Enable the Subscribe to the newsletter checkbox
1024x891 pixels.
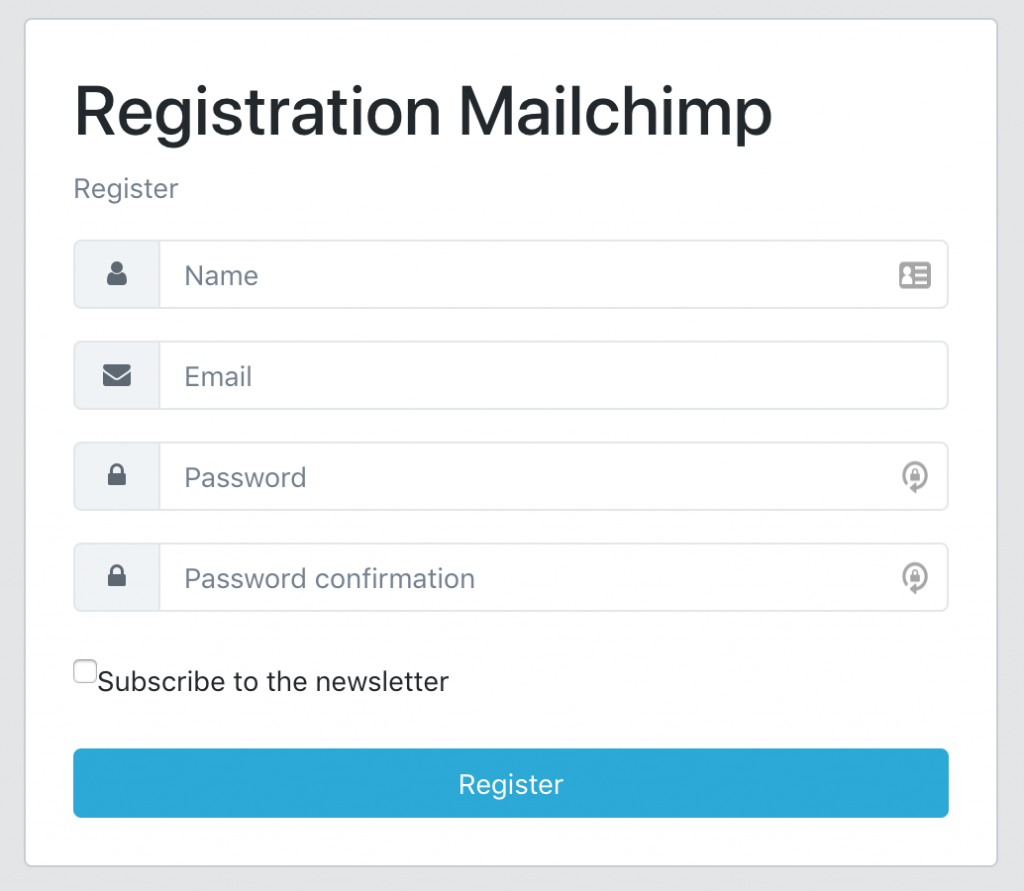point(85,672)
